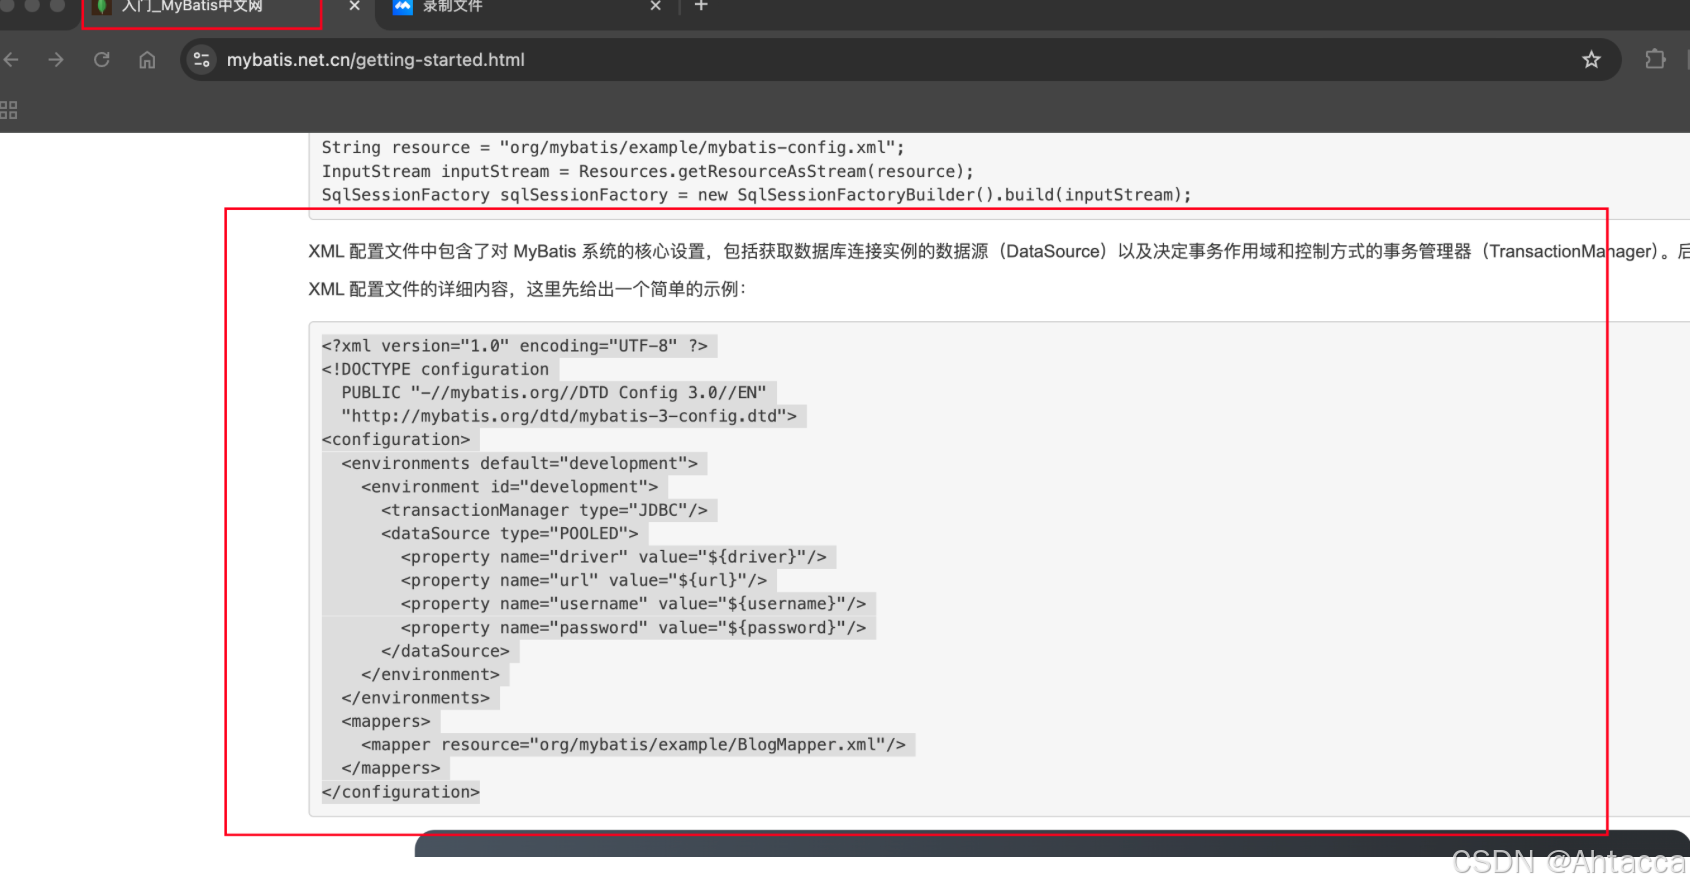This screenshot has height=892, width=1690.
Task: Click the paragraph mentioning DataSource and TransactionManager
Action: click(x=998, y=251)
